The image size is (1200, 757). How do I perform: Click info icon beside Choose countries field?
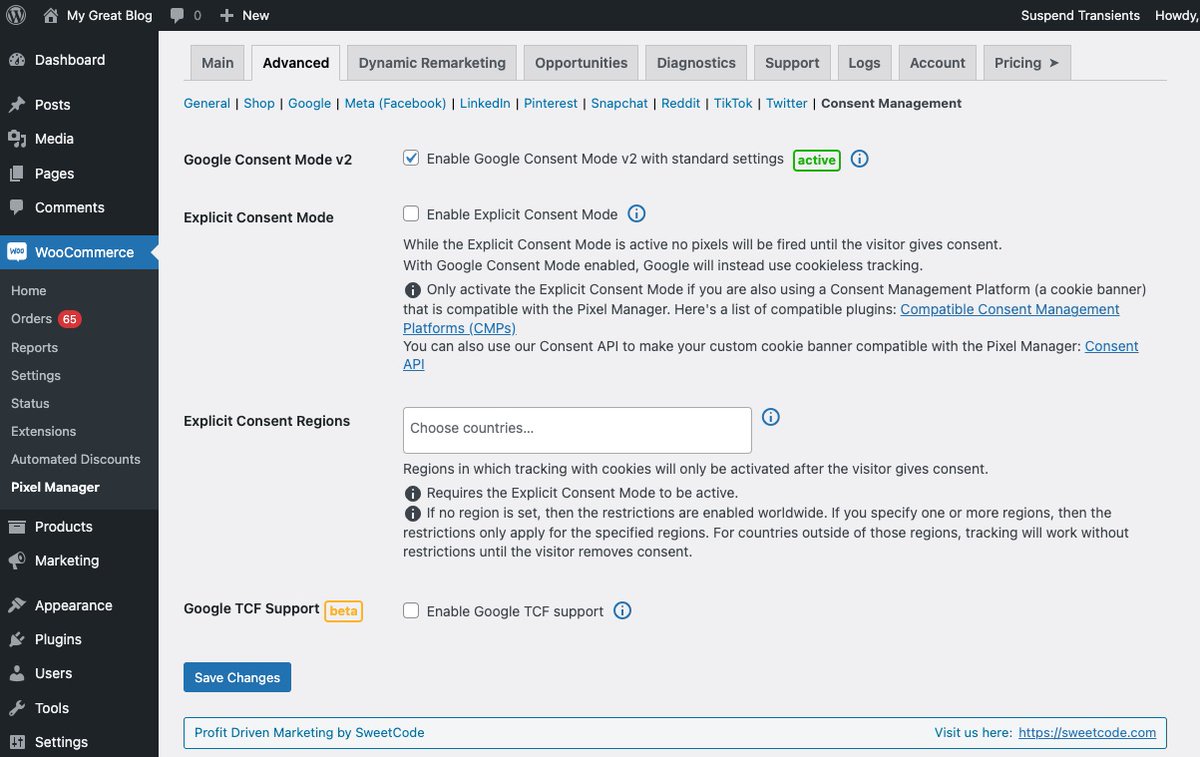[x=771, y=417]
